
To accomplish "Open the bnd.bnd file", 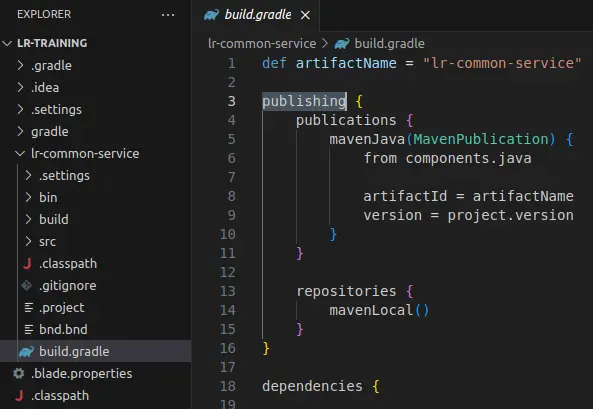I will click(x=63, y=330).
